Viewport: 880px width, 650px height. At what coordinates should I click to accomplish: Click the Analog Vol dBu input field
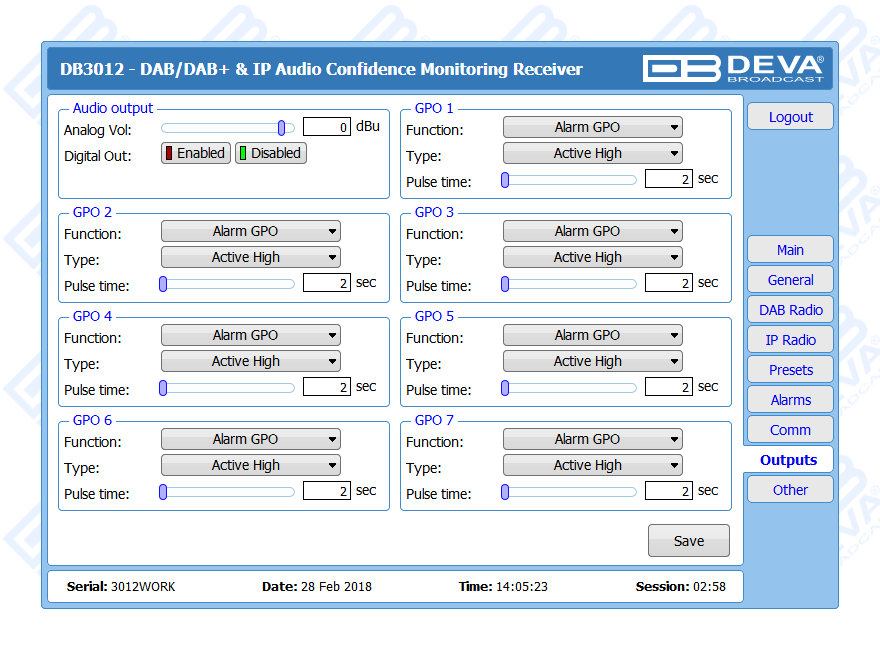326,127
